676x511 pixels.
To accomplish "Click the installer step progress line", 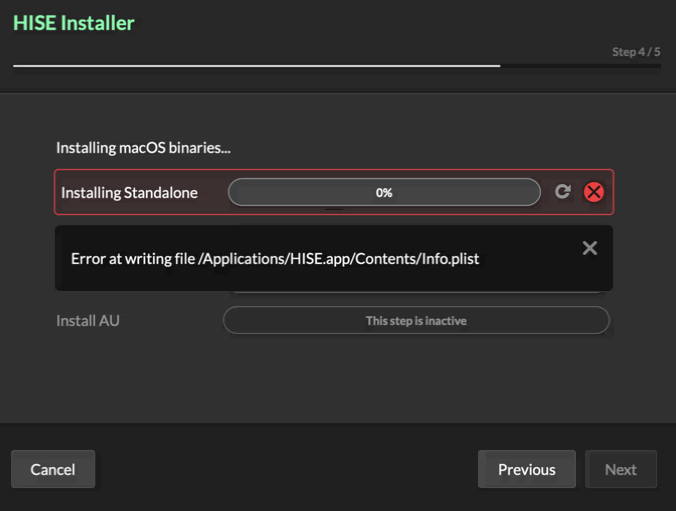I will click(337, 66).
